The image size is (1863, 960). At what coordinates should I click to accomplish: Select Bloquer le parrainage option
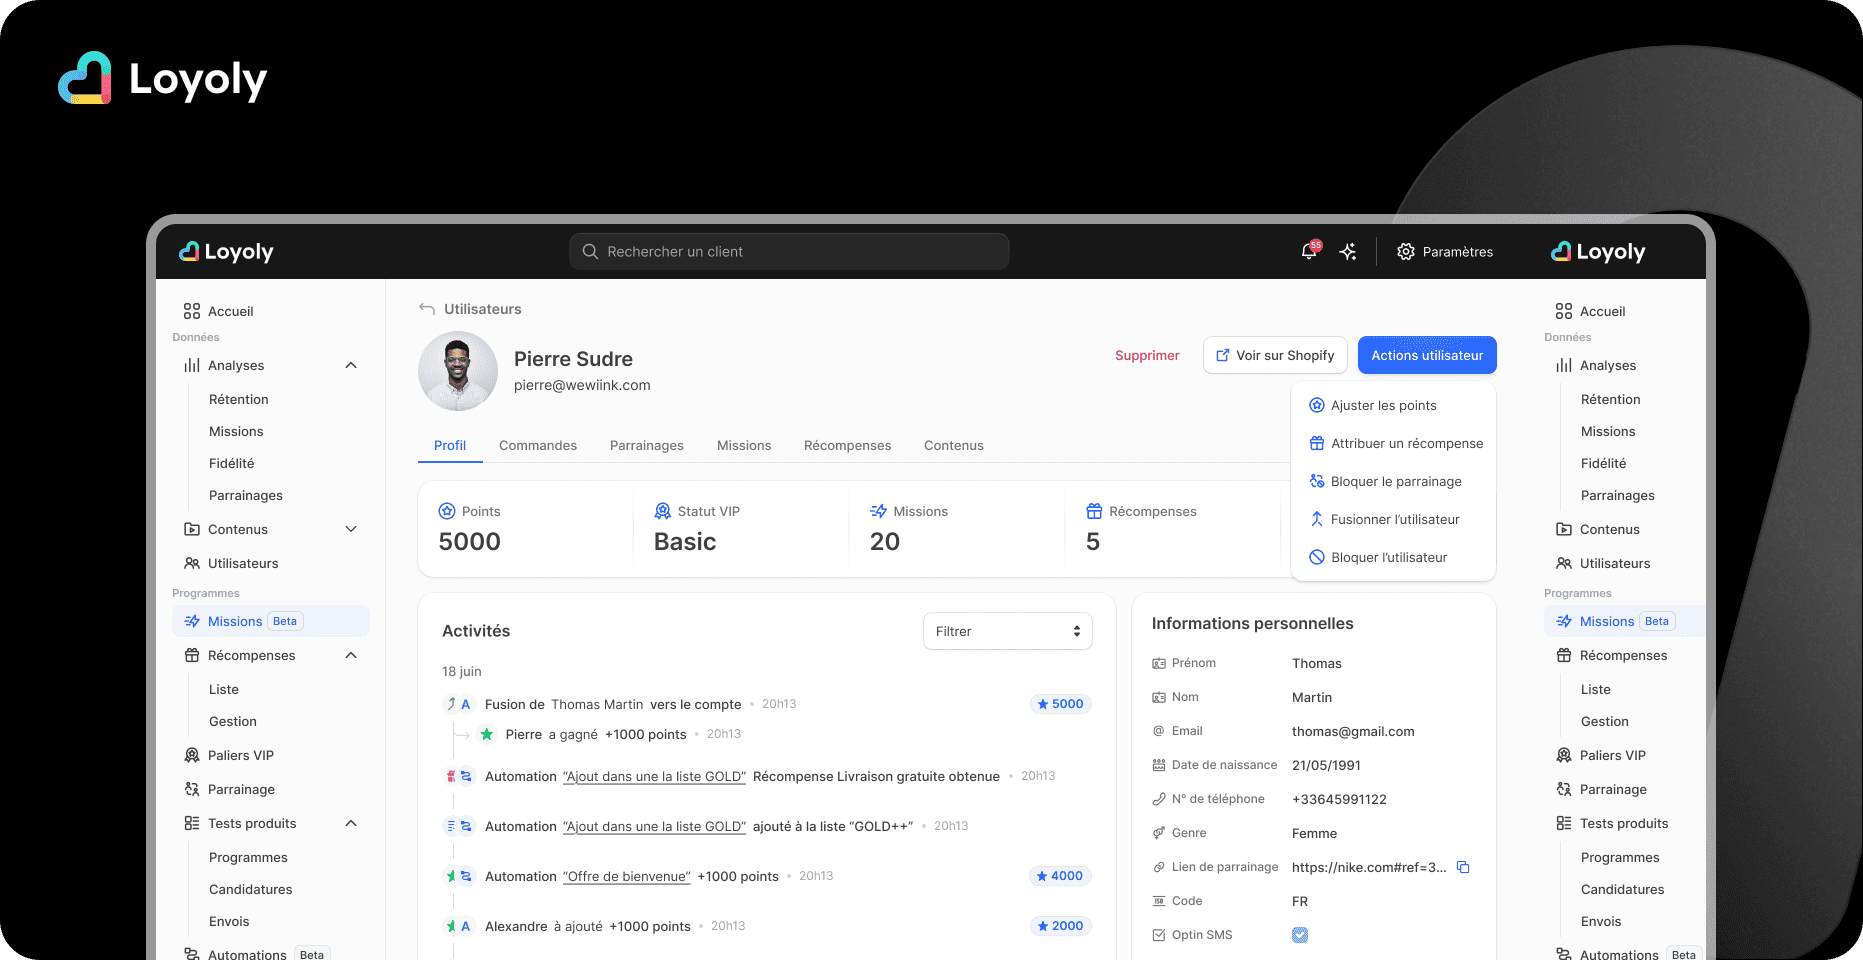tap(1393, 481)
